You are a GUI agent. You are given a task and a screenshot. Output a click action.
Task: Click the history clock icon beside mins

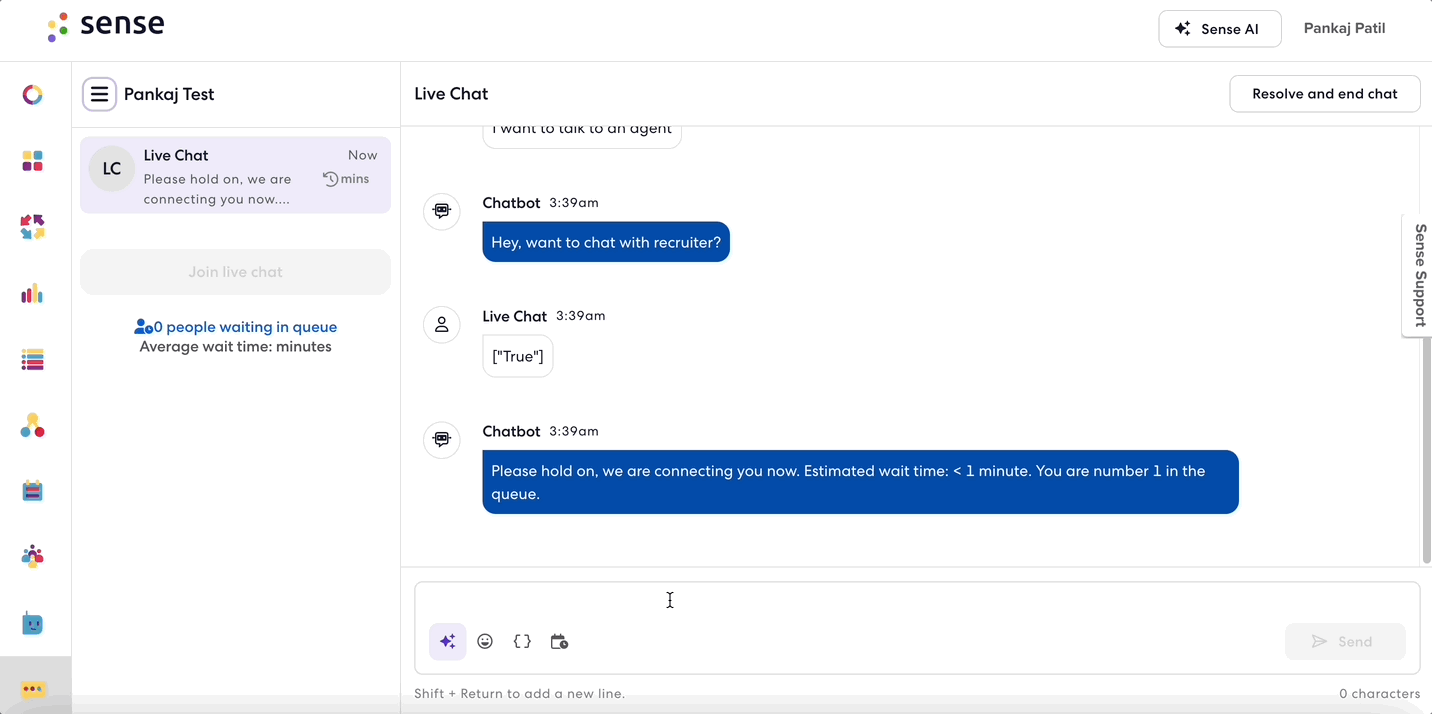pos(331,179)
